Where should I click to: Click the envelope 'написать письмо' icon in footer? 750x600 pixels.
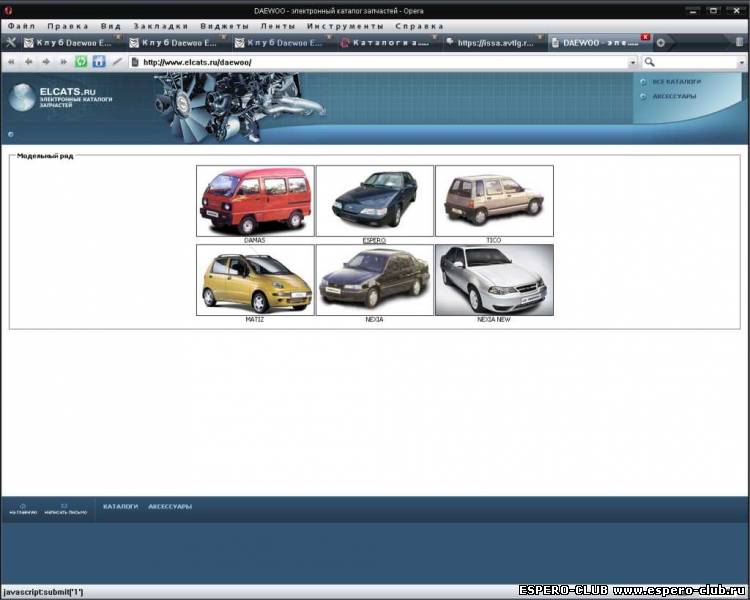click(x=65, y=506)
